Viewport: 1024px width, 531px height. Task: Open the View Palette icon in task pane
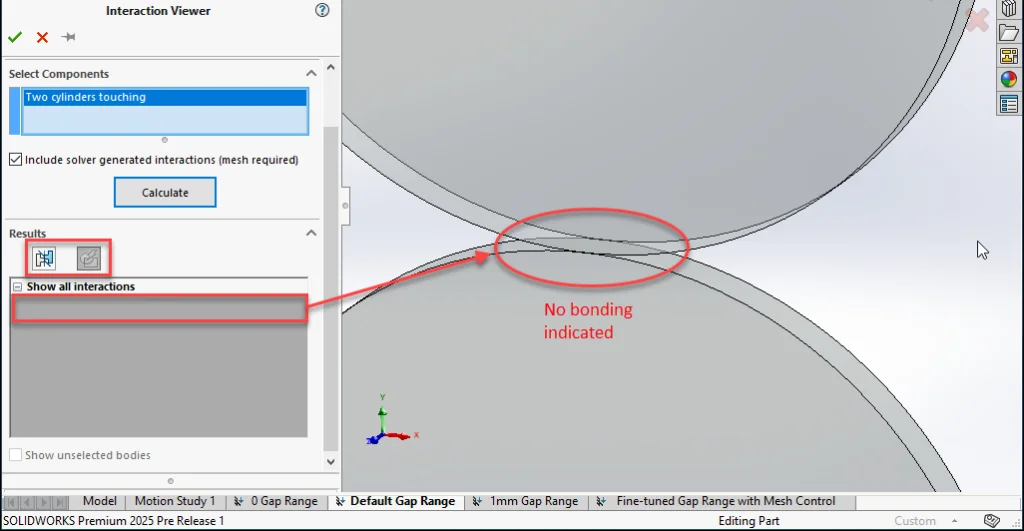pyautogui.click(x=1009, y=56)
